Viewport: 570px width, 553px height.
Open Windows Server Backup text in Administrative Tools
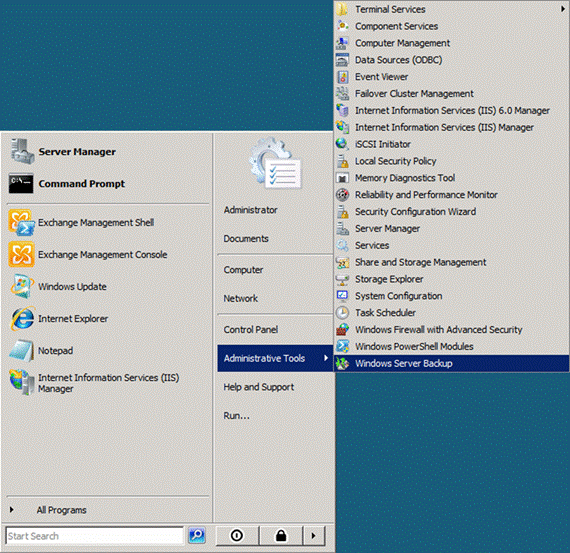pos(404,363)
